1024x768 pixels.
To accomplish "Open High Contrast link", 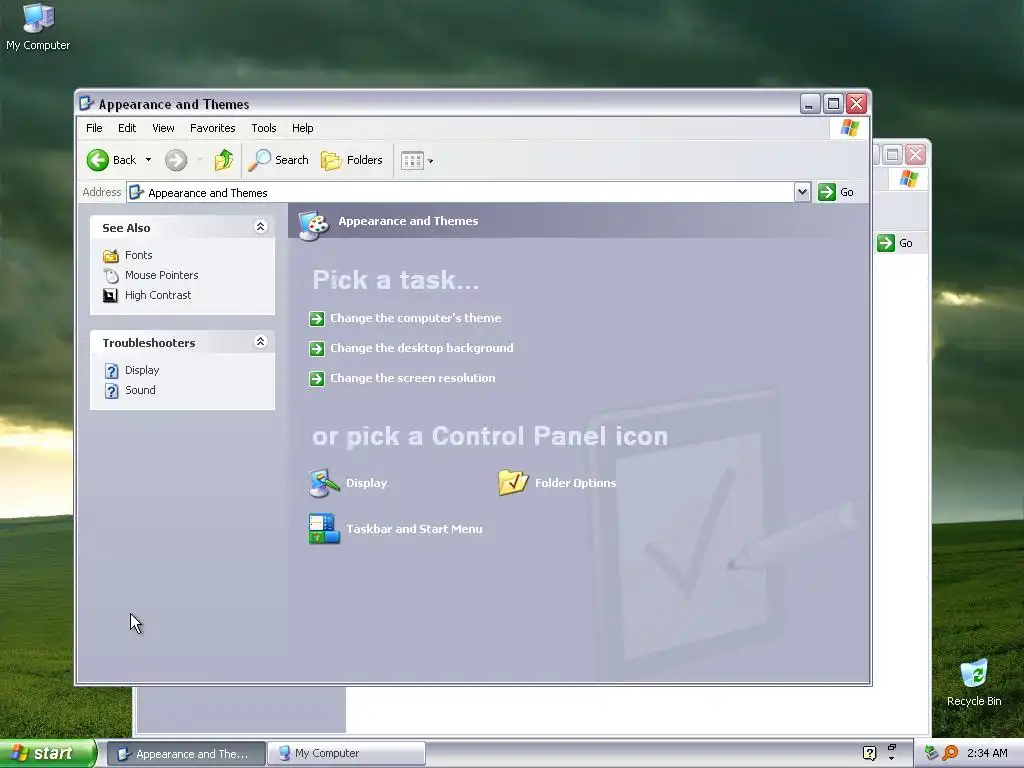I will [x=158, y=295].
